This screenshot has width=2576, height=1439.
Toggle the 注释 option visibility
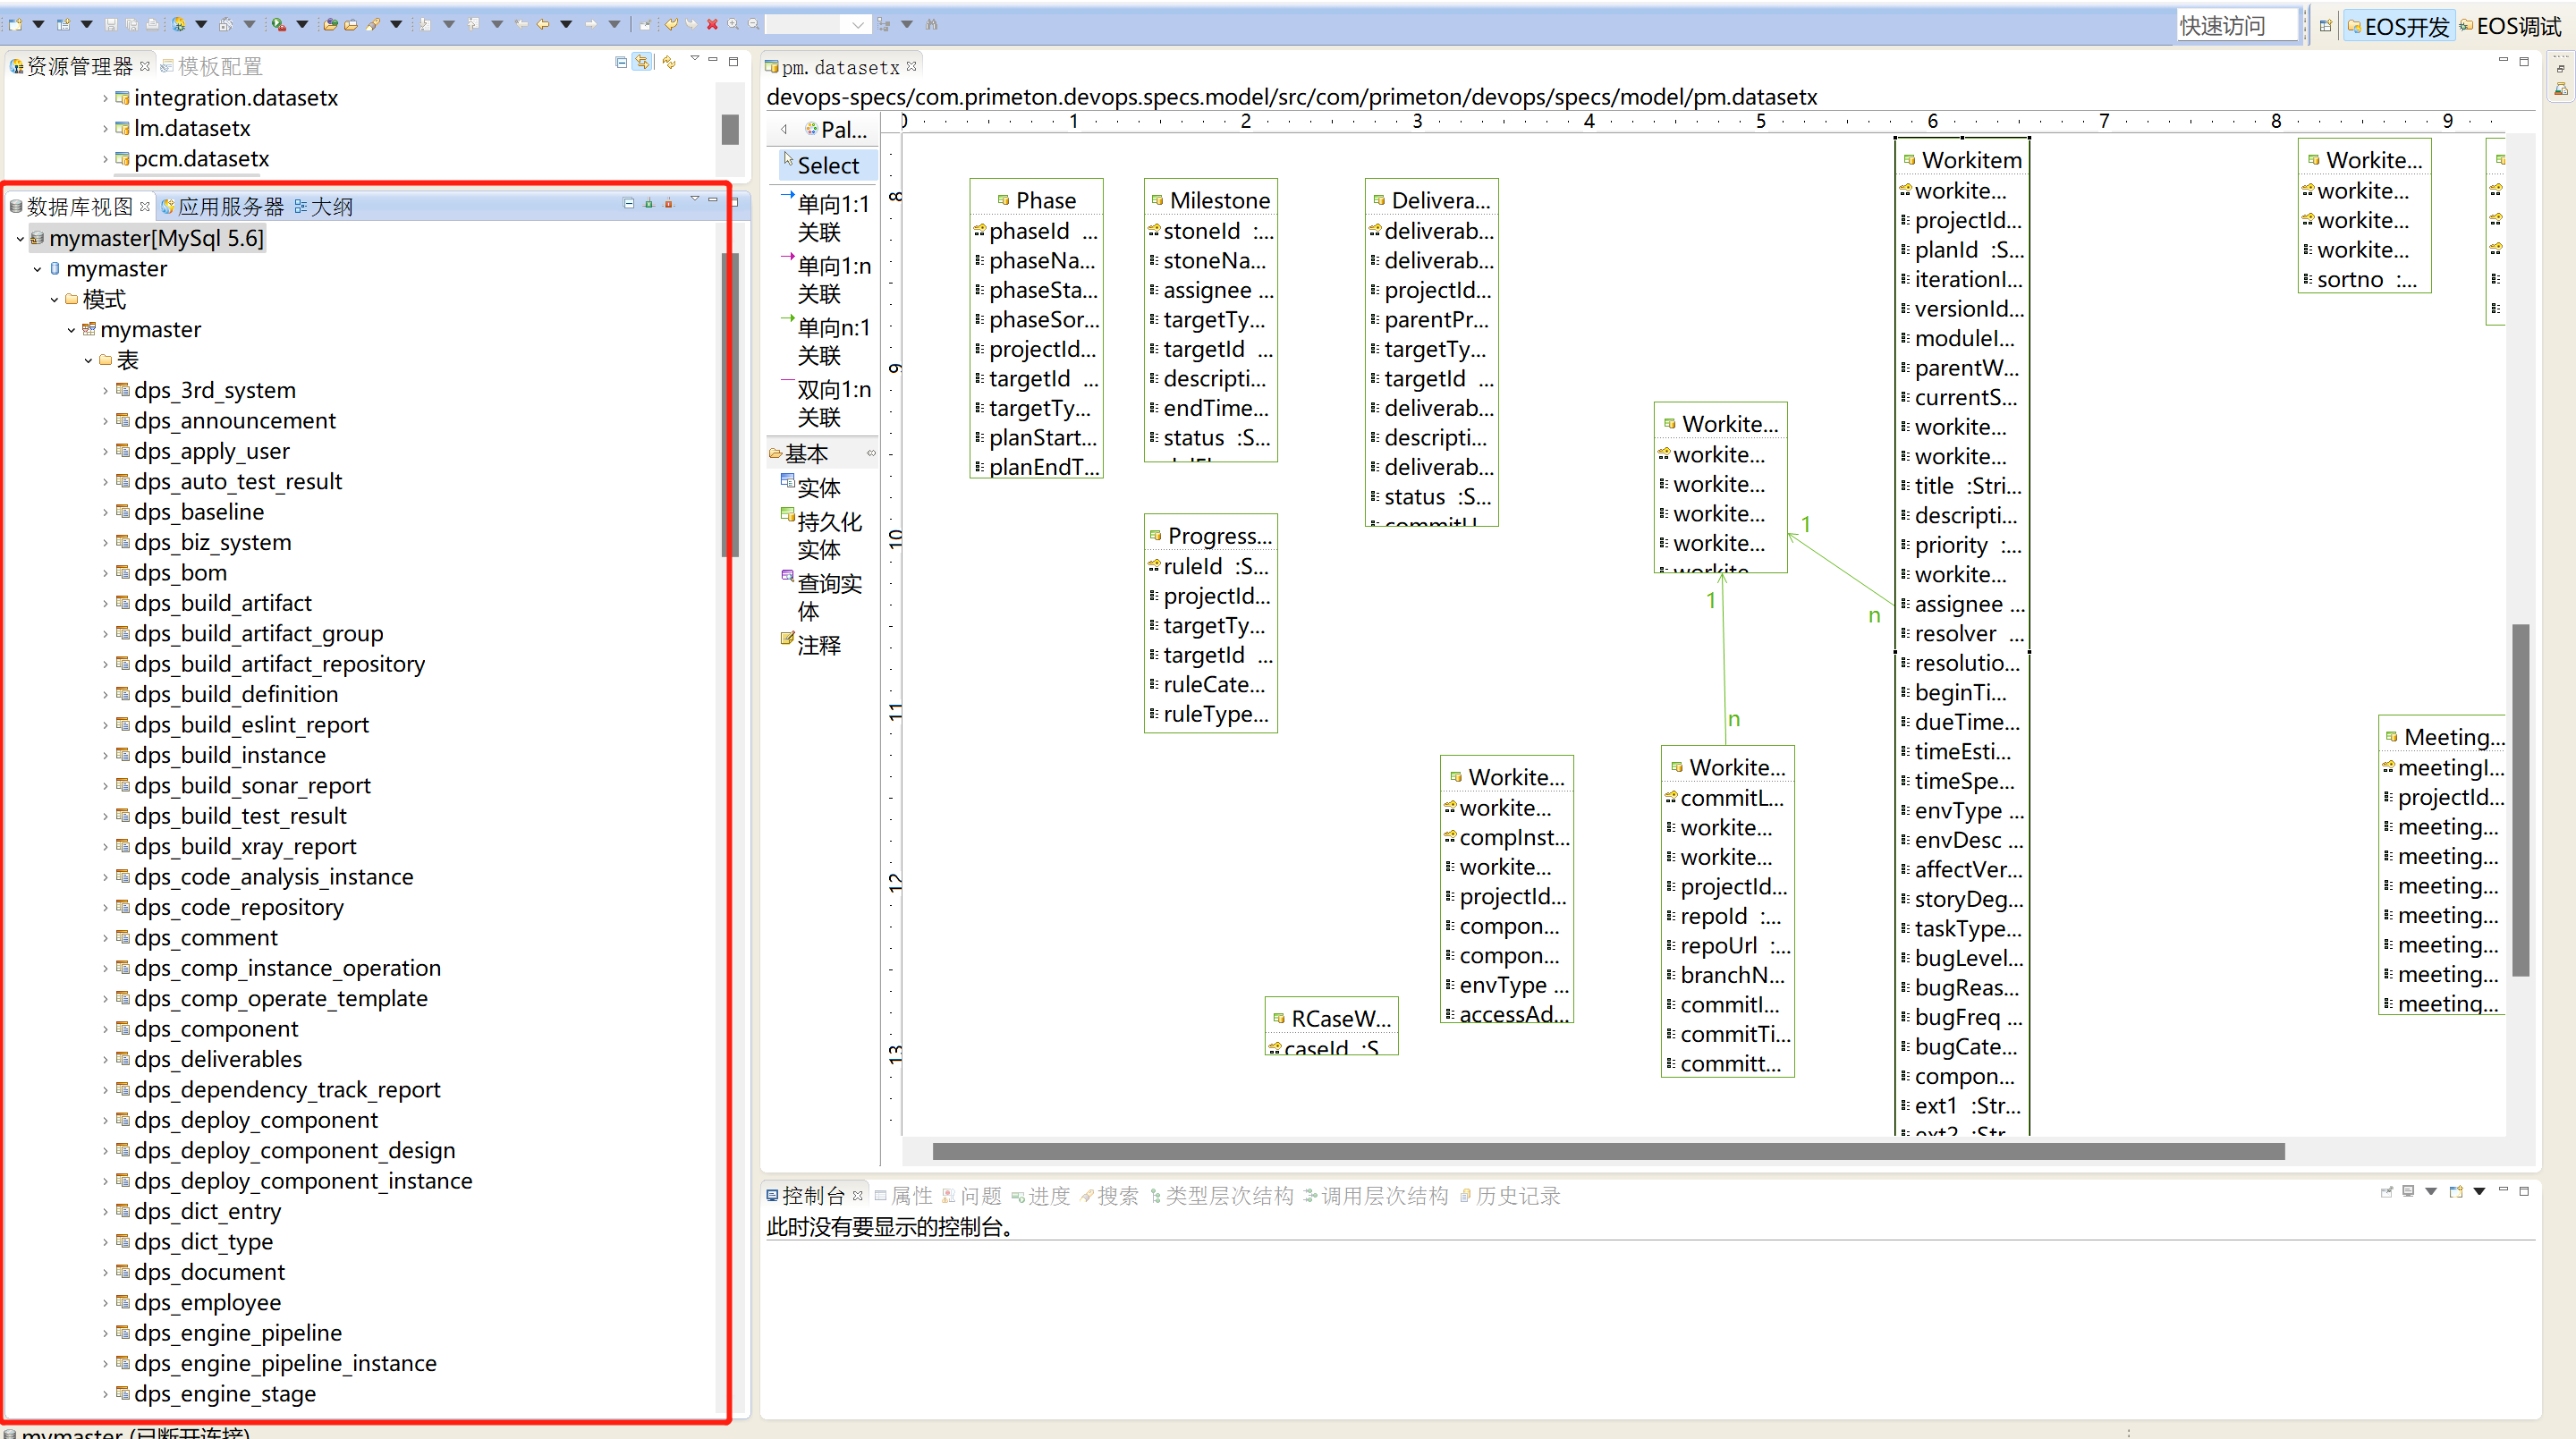coord(814,642)
